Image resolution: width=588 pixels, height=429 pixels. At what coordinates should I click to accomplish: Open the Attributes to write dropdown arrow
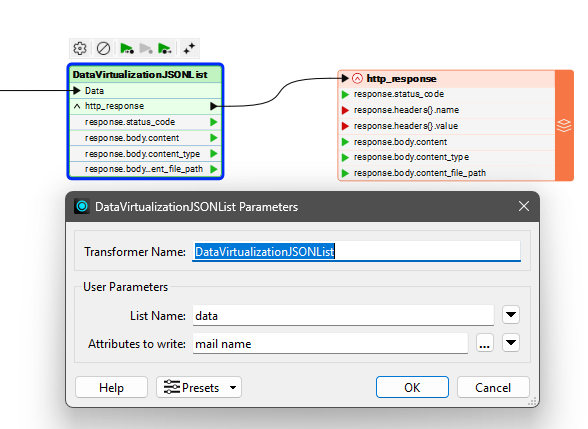click(511, 343)
